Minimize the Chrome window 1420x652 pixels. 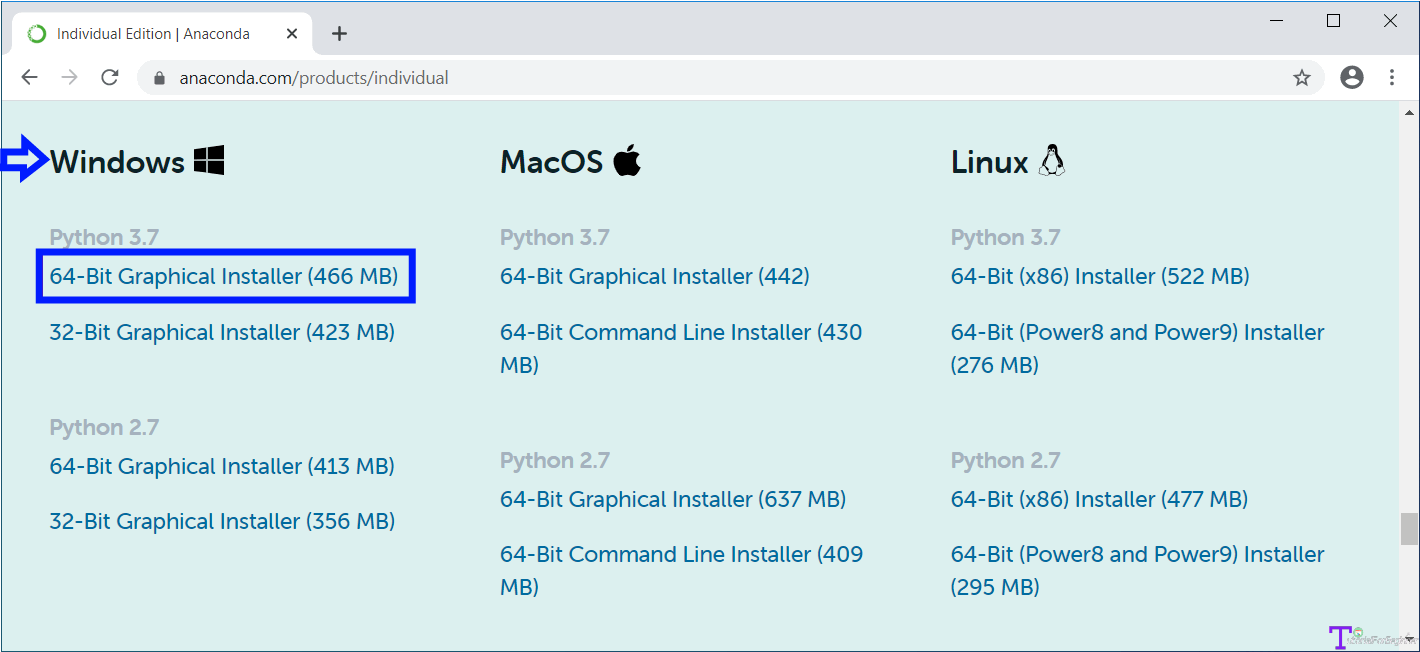tap(1277, 21)
